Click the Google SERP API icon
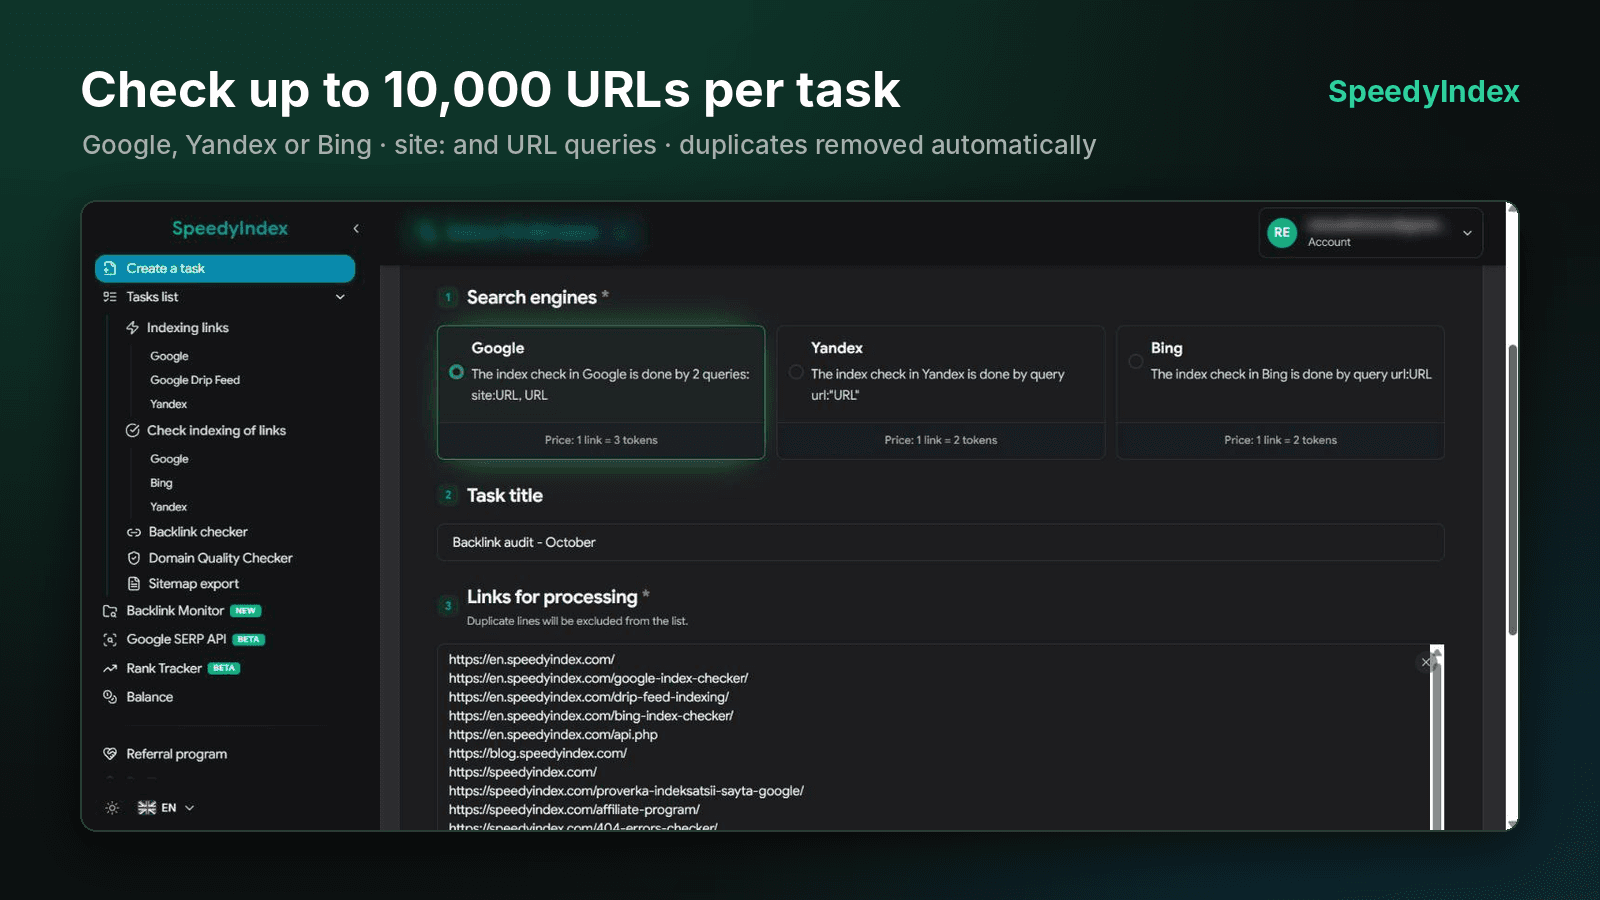The height and width of the screenshot is (900, 1600). click(110, 640)
